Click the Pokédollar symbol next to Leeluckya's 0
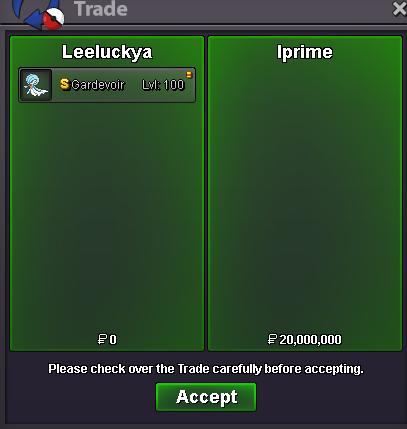Viewport: 407px width, 429px height. [102, 339]
